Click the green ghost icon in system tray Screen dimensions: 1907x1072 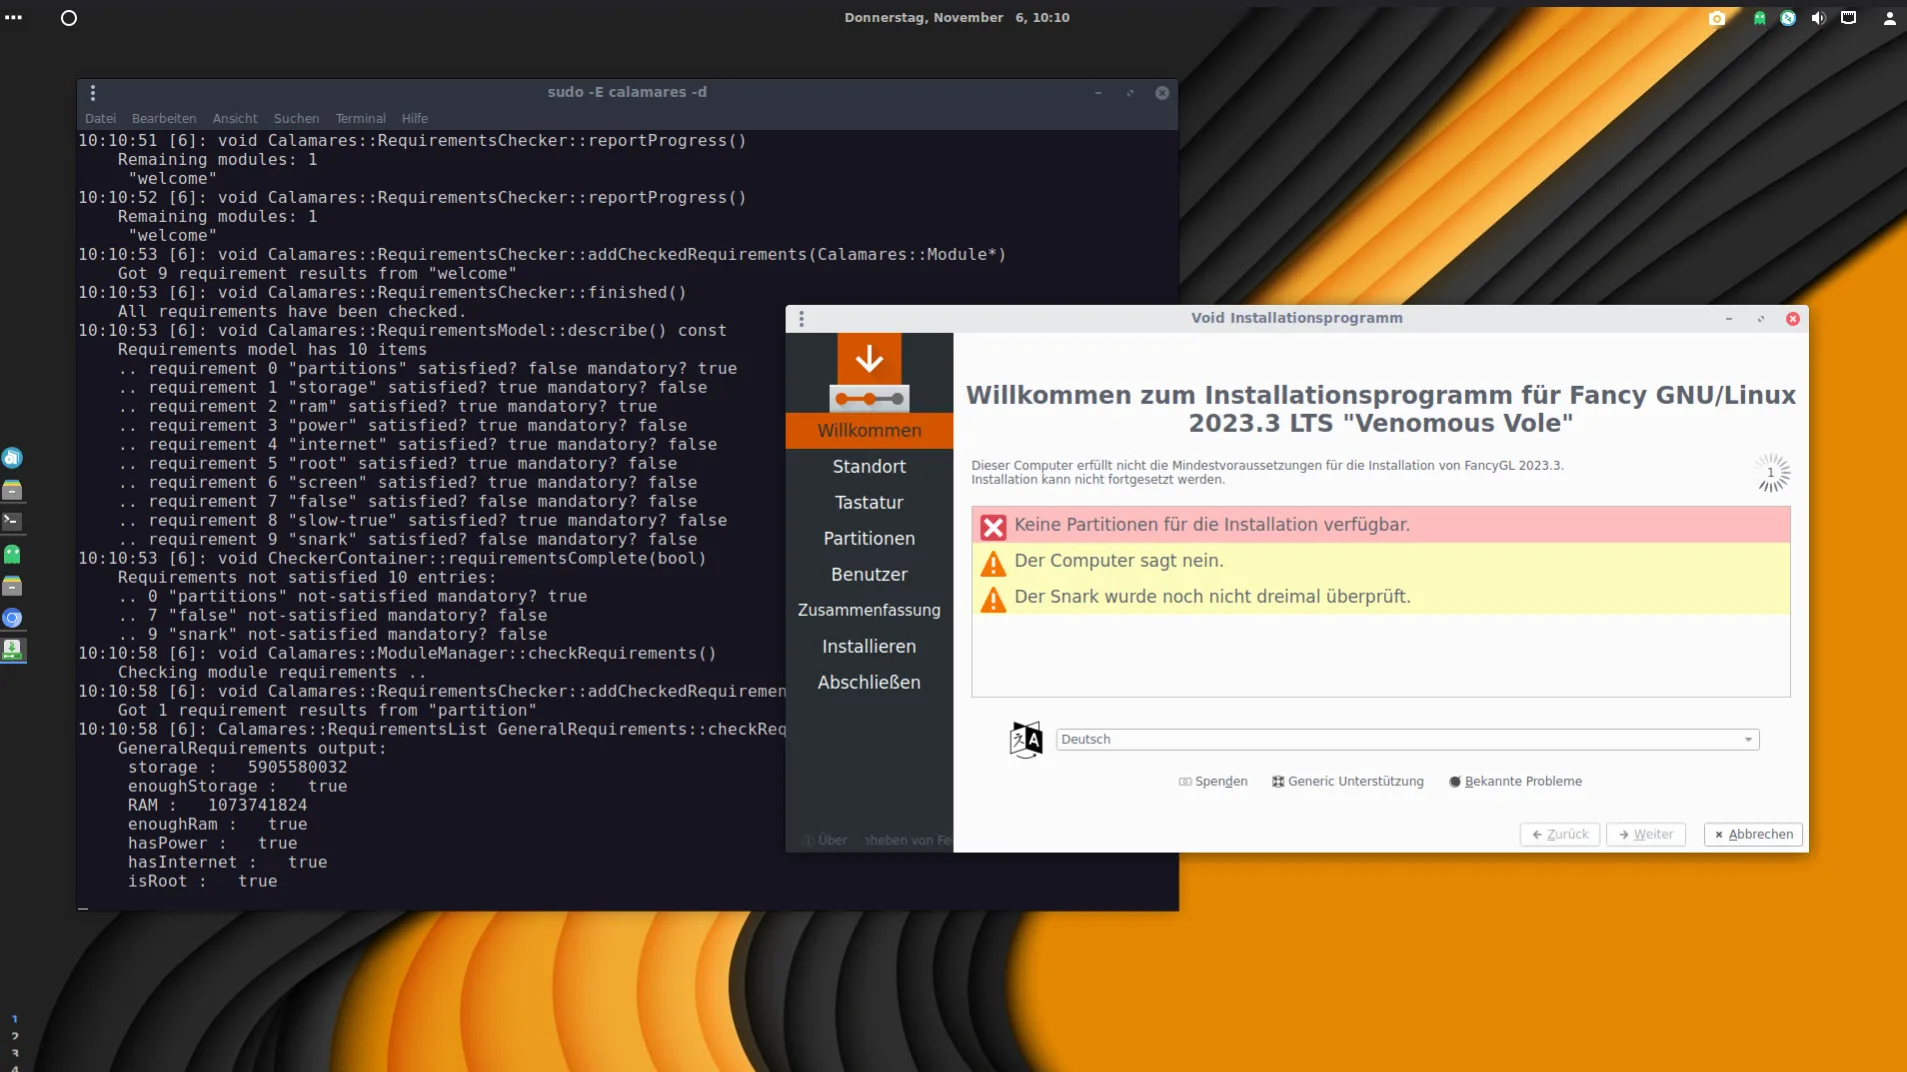click(x=1759, y=18)
